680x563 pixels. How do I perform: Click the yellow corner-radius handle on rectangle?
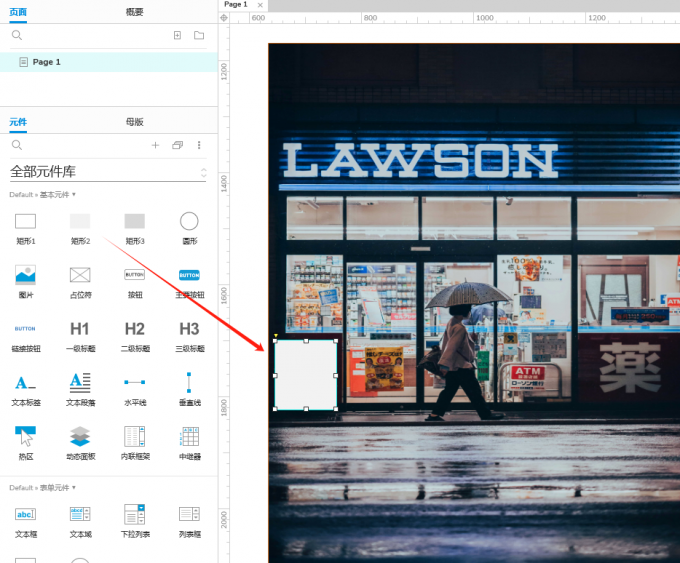276,335
